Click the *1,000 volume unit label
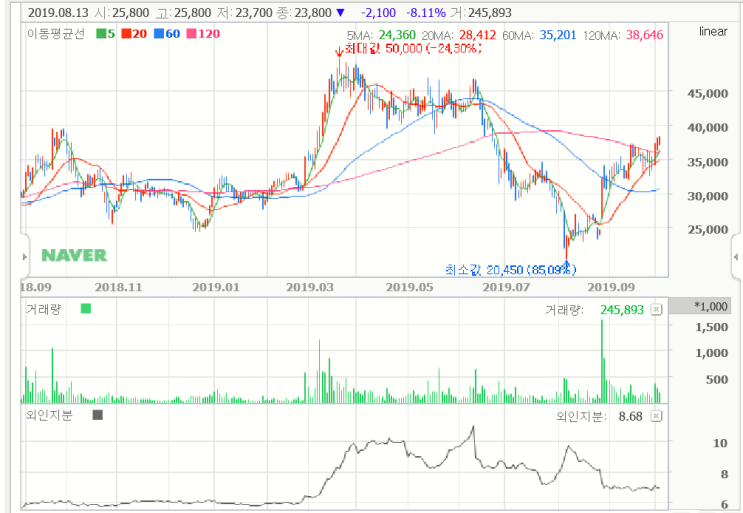The image size is (743, 513). click(711, 306)
